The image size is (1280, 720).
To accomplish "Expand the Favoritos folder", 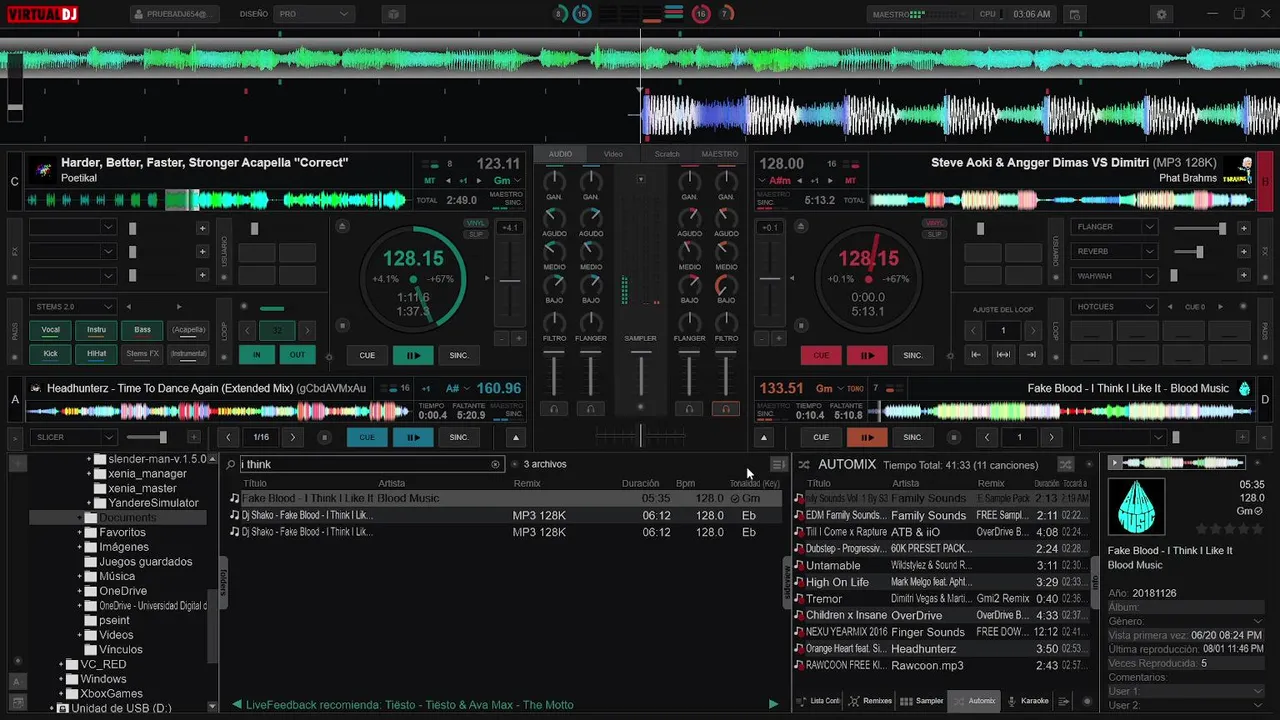I will 79,532.
